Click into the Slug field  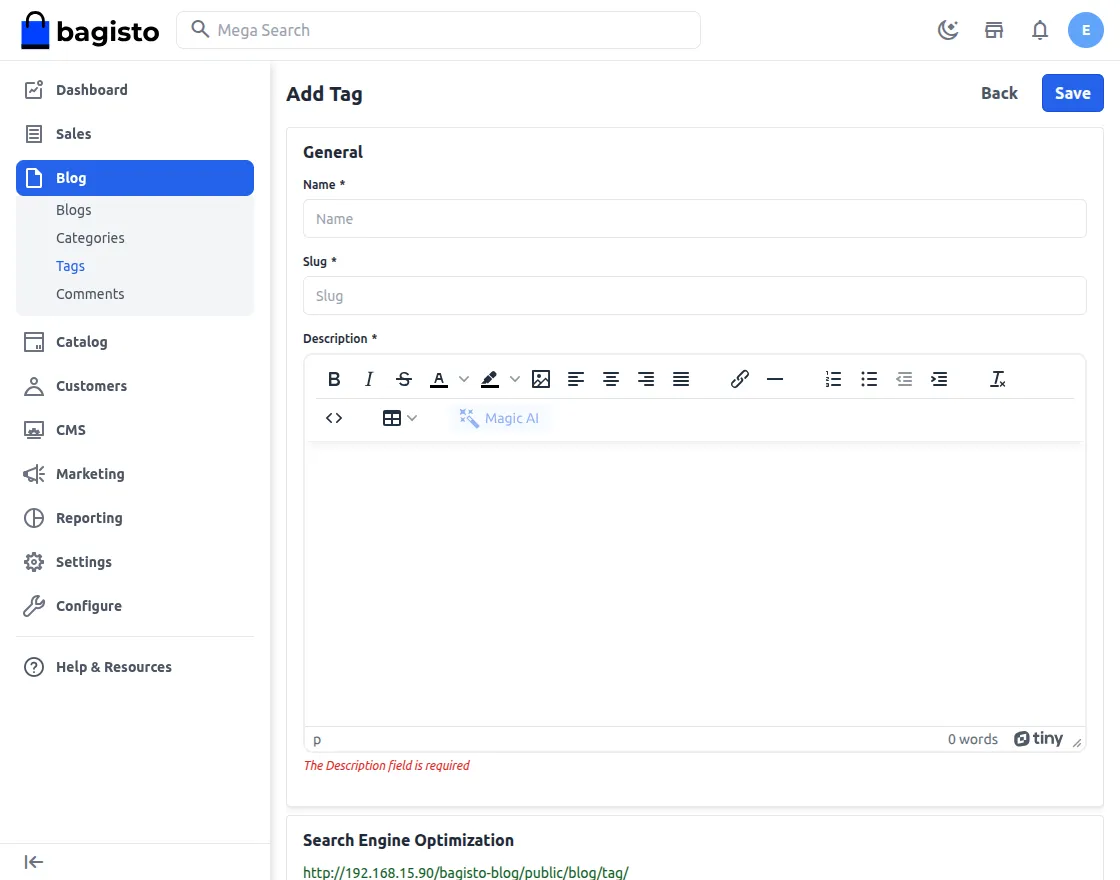pos(694,296)
